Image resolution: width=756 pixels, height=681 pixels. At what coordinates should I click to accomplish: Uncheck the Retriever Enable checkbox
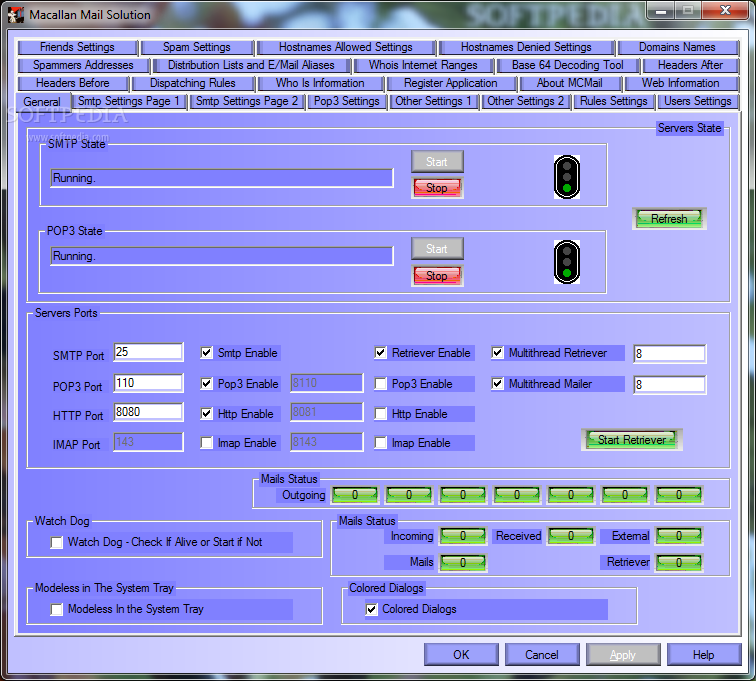coord(380,353)
